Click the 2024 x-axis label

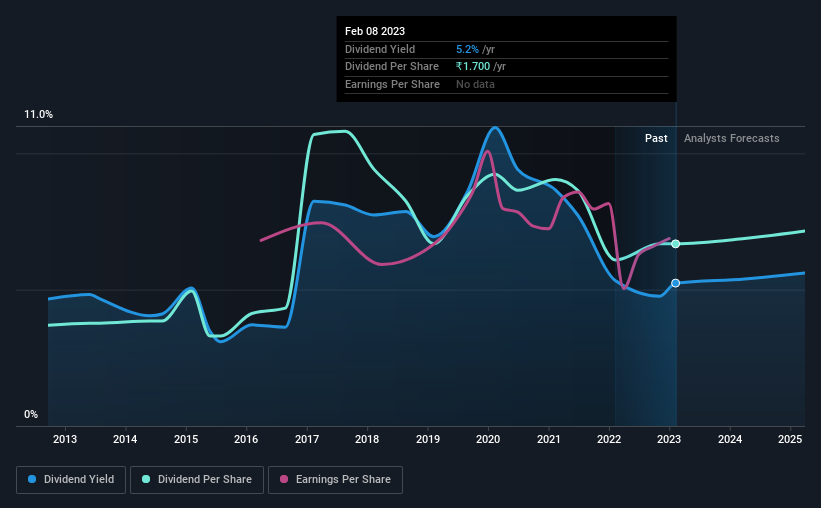(730, 439)
